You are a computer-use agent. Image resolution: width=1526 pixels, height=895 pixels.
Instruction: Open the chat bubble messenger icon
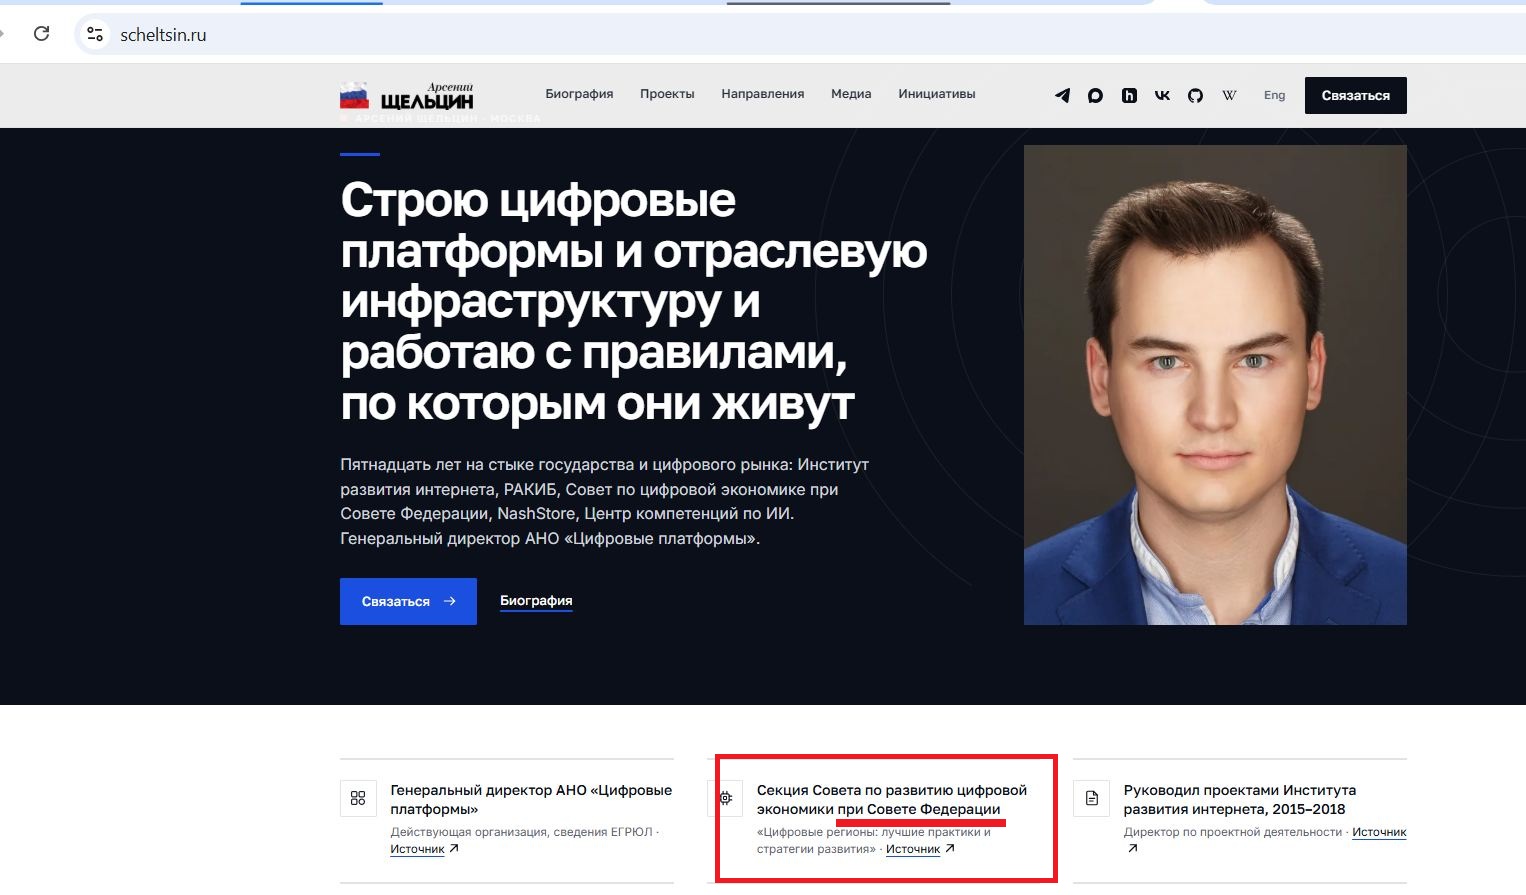pyautogui.click(x=1095, y=96)
